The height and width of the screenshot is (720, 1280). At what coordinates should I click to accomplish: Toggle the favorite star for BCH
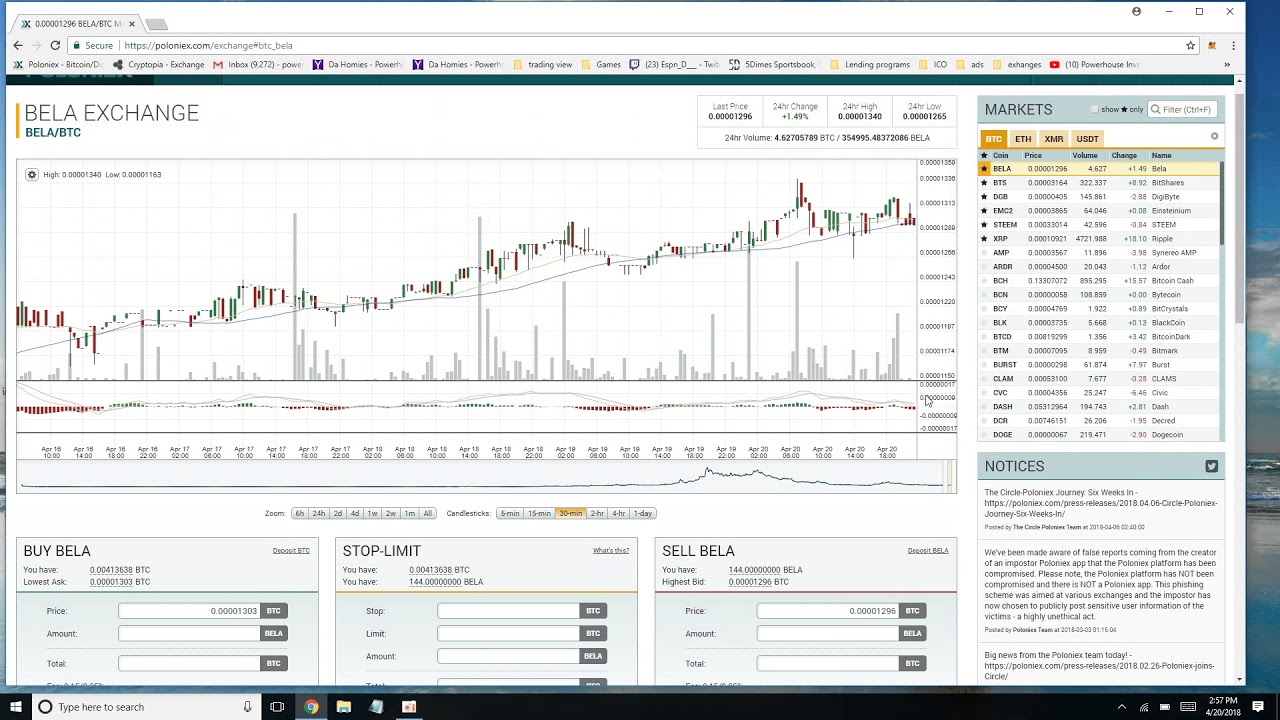pyautogui.click(x=984, y=281)
